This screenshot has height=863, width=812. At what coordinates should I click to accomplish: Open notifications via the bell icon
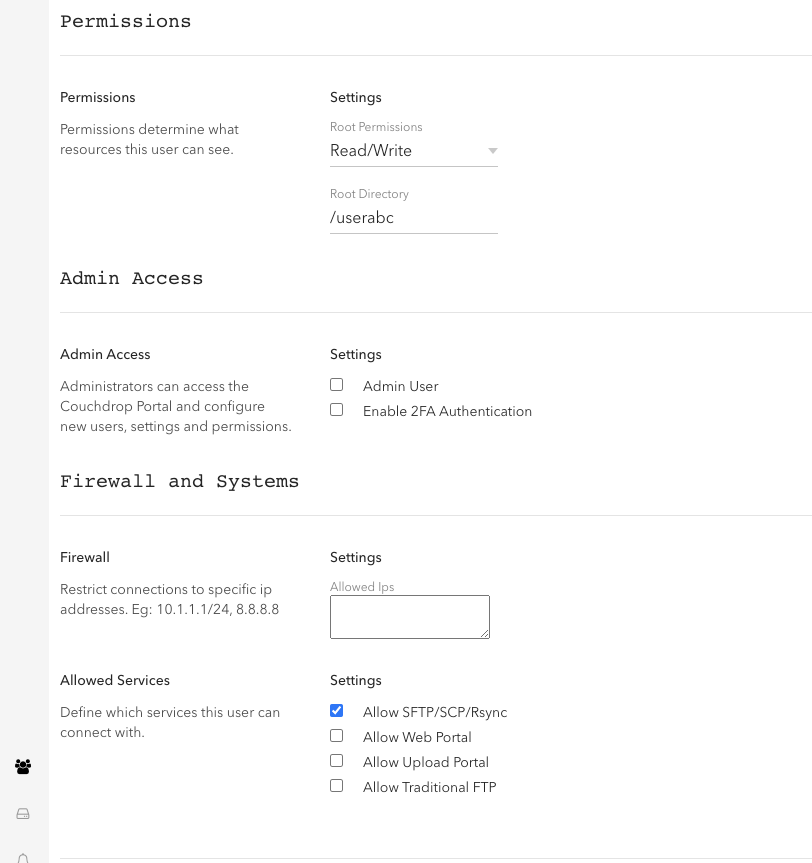pyautogui.click(x=23, y=856)
